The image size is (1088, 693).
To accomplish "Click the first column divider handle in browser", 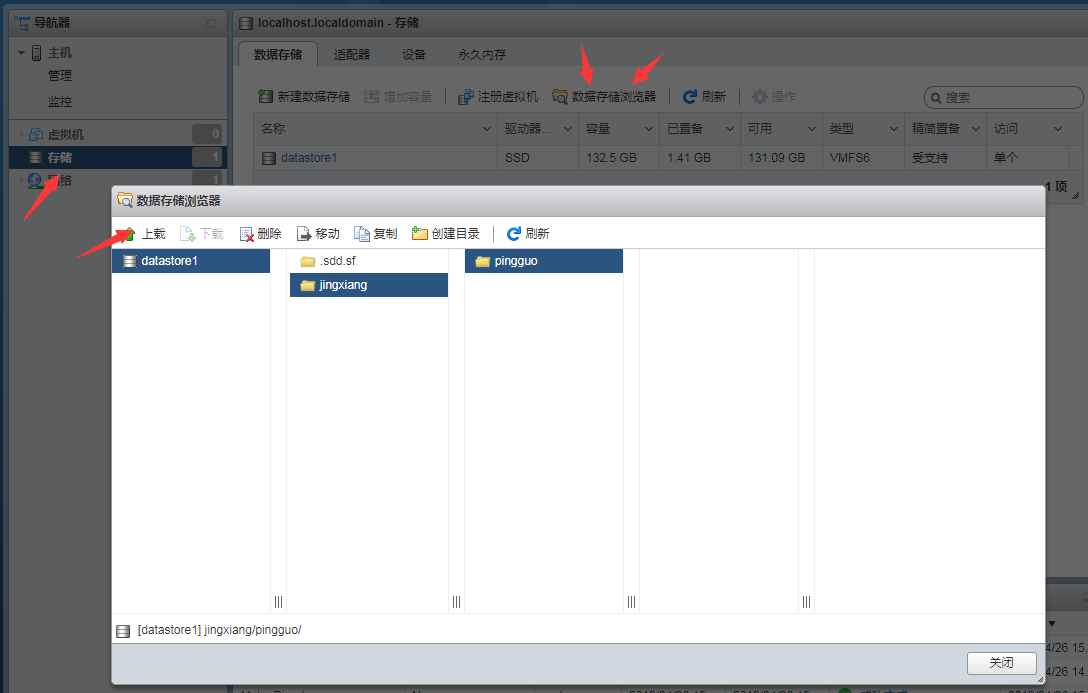I will tap(278, 601).
